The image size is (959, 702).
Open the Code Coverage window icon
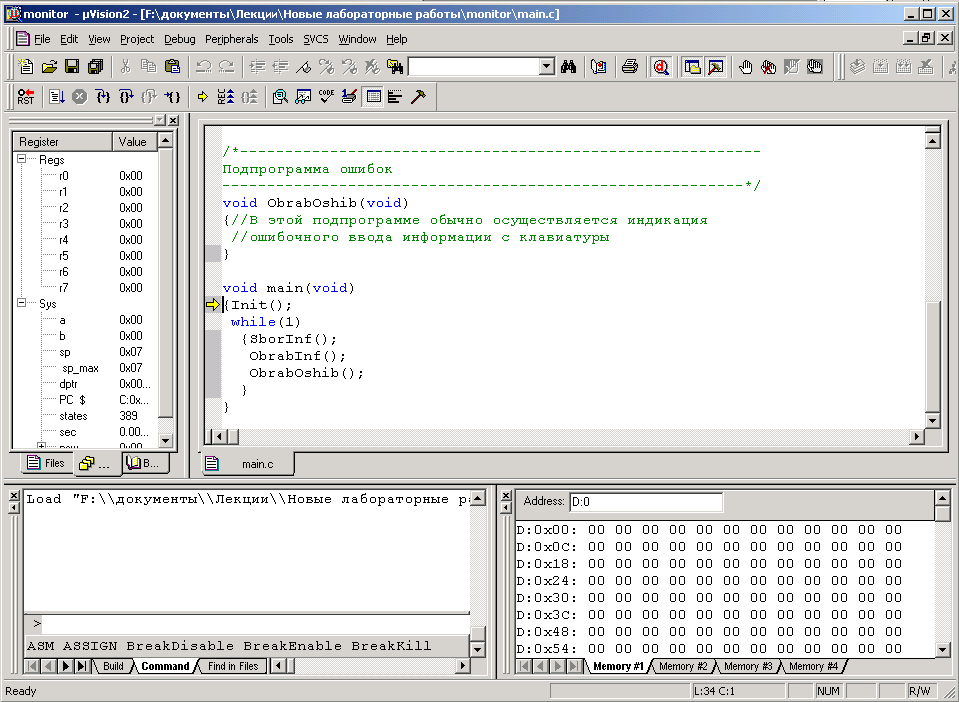[x=326, y=97]
